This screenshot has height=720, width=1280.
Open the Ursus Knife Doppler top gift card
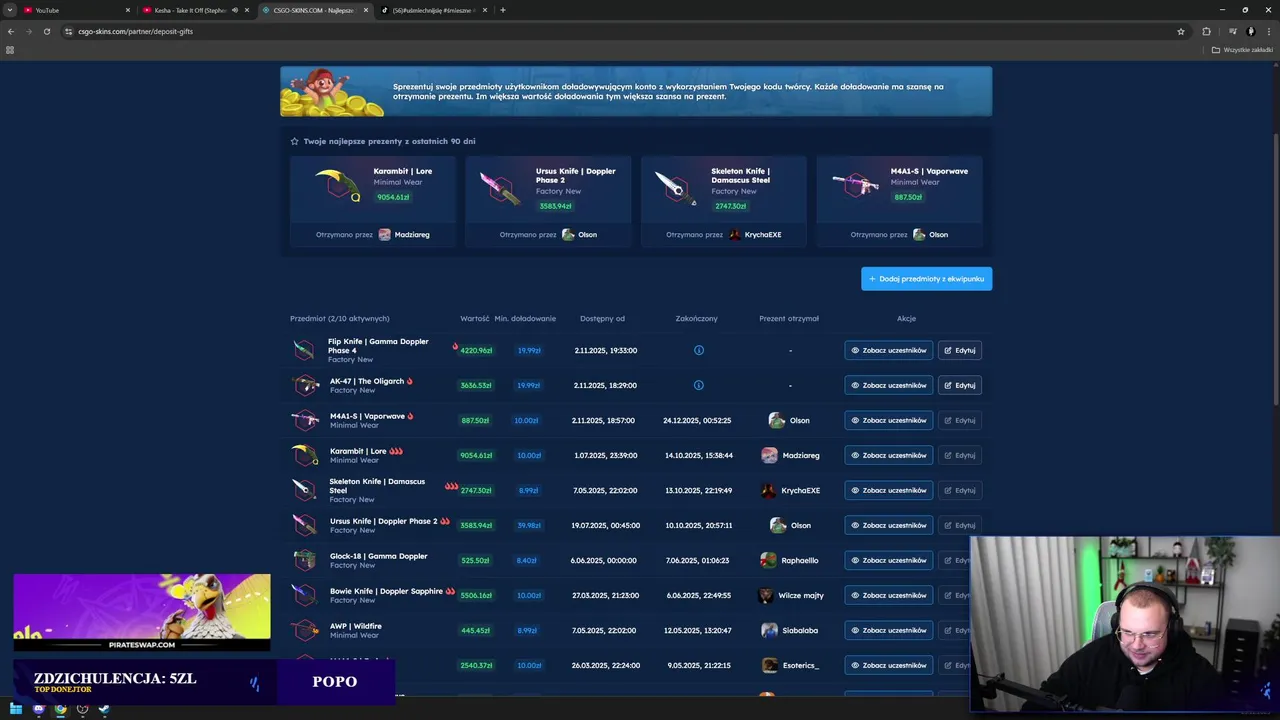point(548,201)
